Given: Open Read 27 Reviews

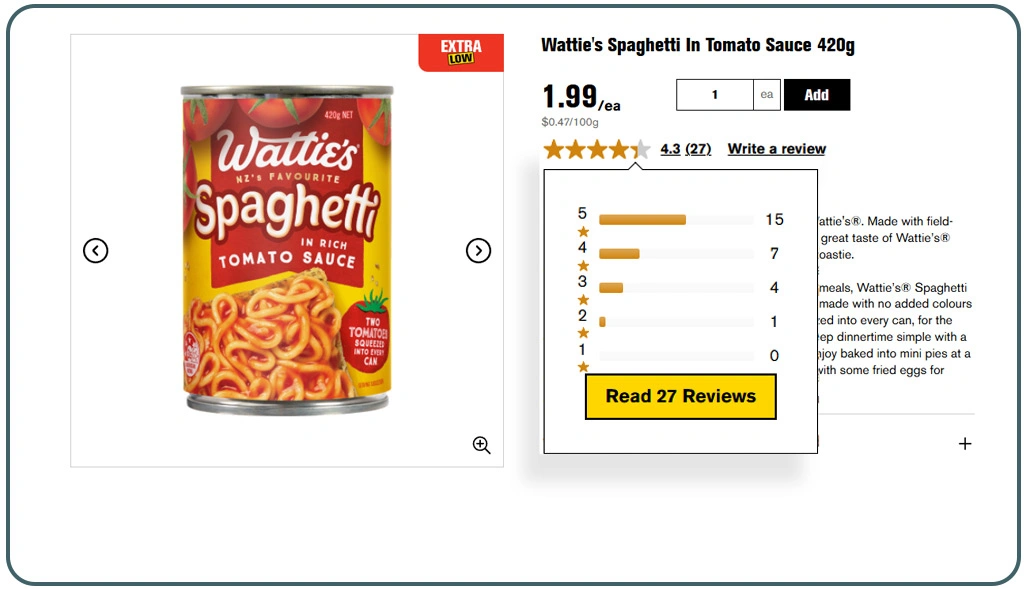Looking at the screenshot, I should (x=680, y=397).
